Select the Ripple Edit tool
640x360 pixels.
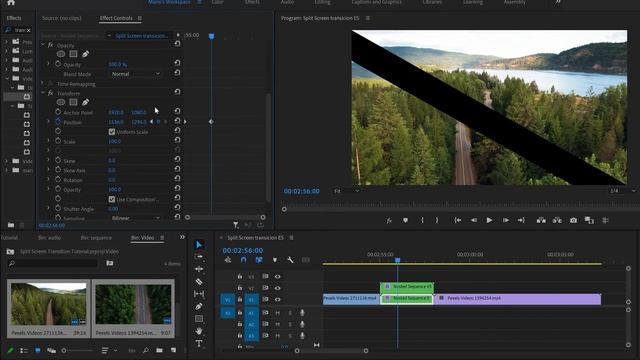pos(199,269)
